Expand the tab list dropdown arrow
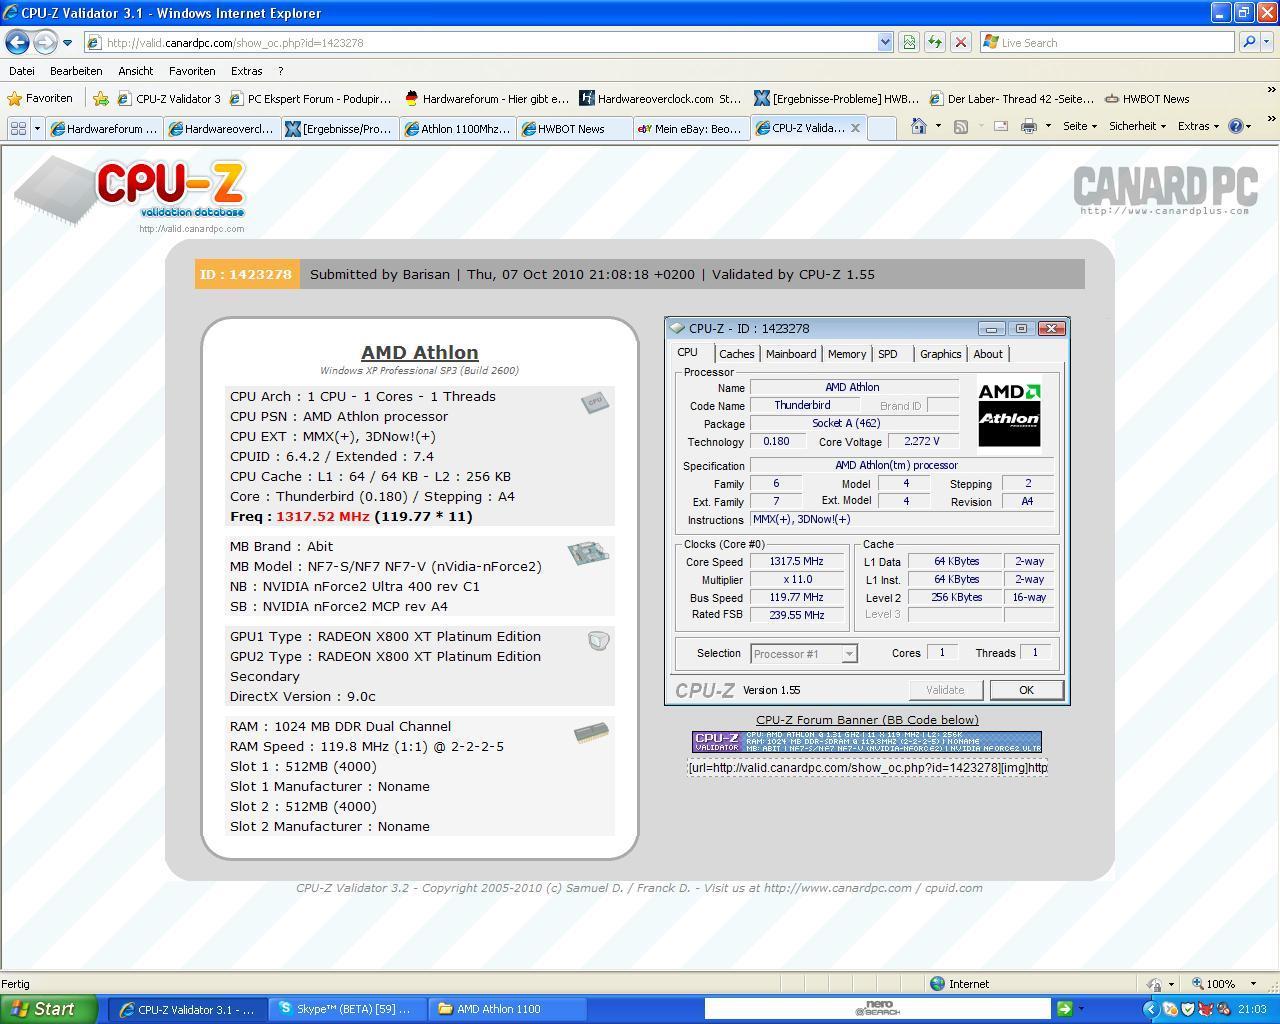1280x1024 pixels. [37, 128]
